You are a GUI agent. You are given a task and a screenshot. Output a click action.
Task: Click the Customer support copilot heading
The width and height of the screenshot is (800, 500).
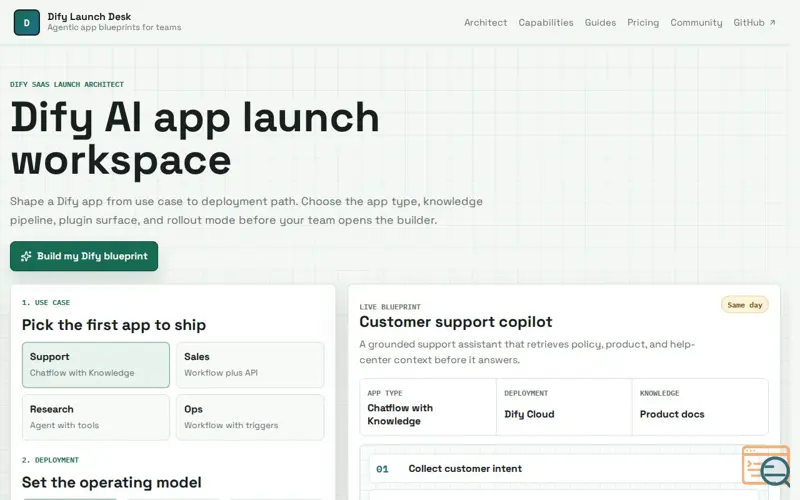tap(456, 322)
